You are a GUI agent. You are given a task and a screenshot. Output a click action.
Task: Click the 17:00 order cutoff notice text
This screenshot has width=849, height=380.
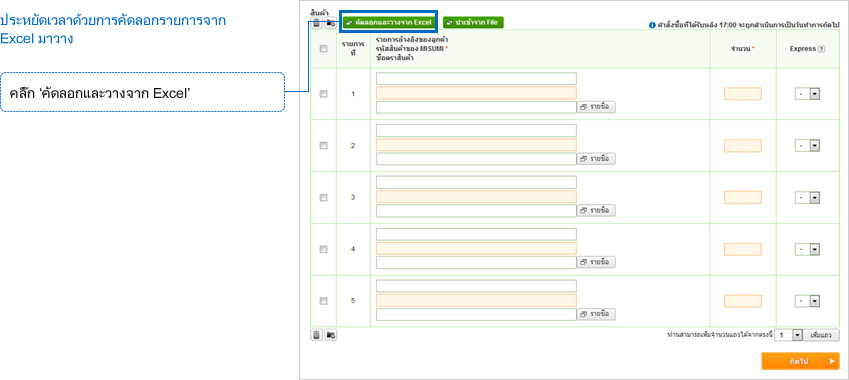(748, 25)
